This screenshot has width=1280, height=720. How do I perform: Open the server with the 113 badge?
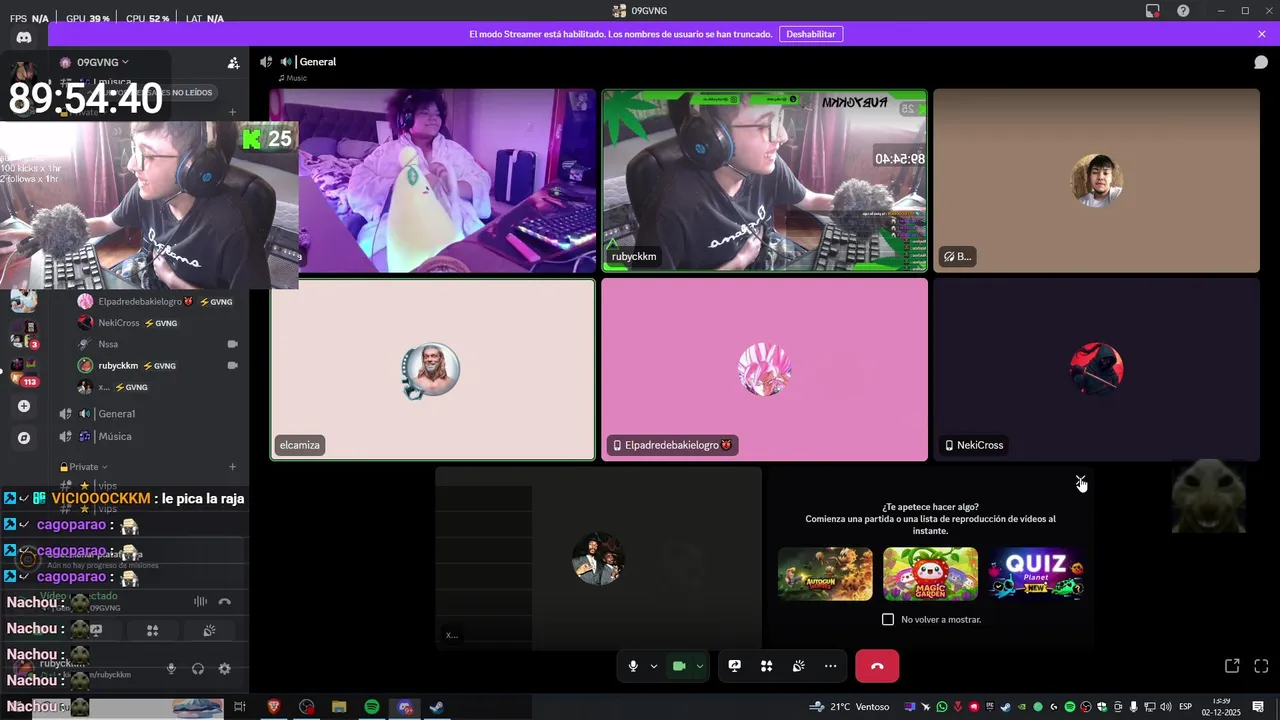click(x=24, y=370)
